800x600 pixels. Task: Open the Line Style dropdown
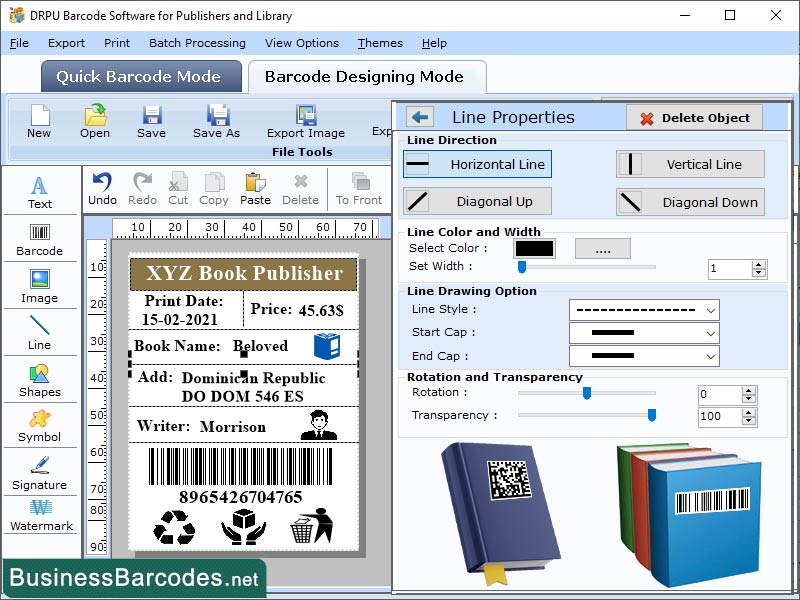pyautogui.click(x=644, y=308)
